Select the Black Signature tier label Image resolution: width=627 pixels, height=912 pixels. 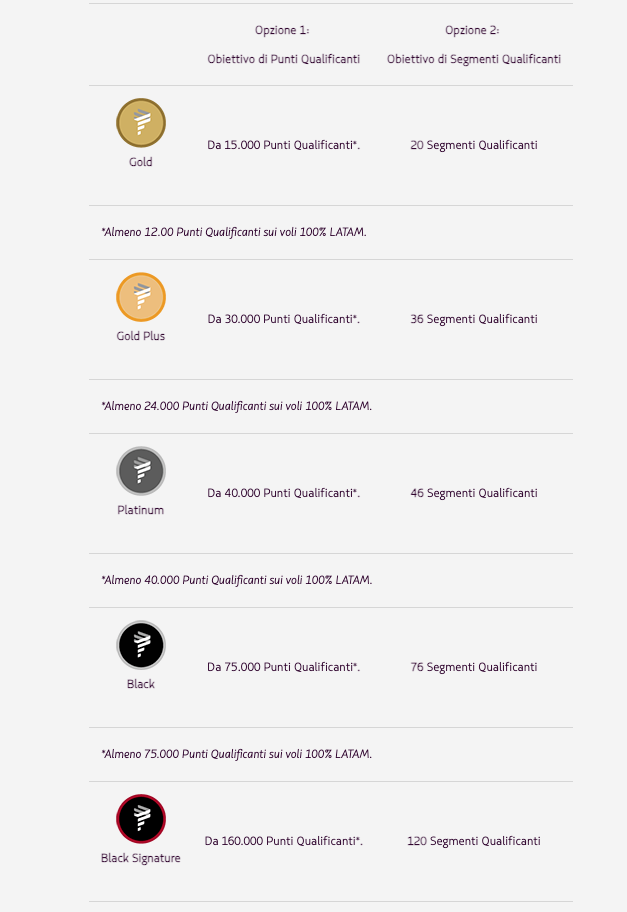(x=141, y=858)
